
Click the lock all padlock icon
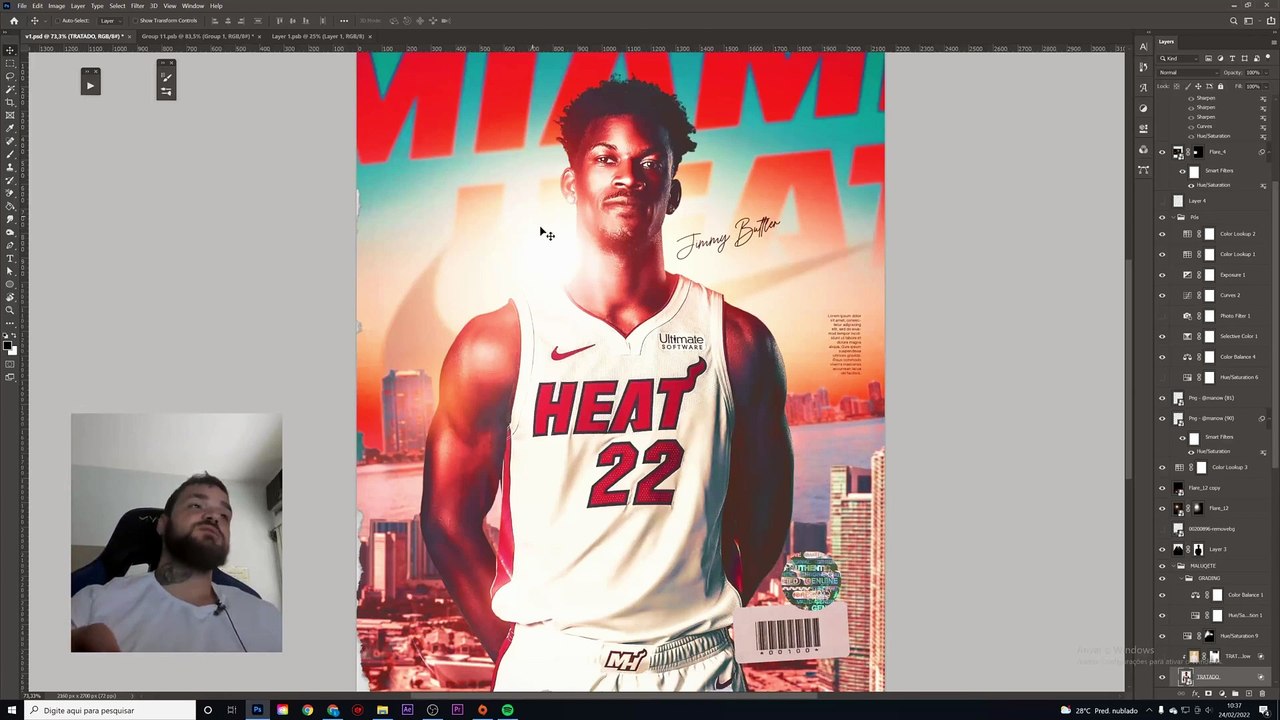(1221, 86)
